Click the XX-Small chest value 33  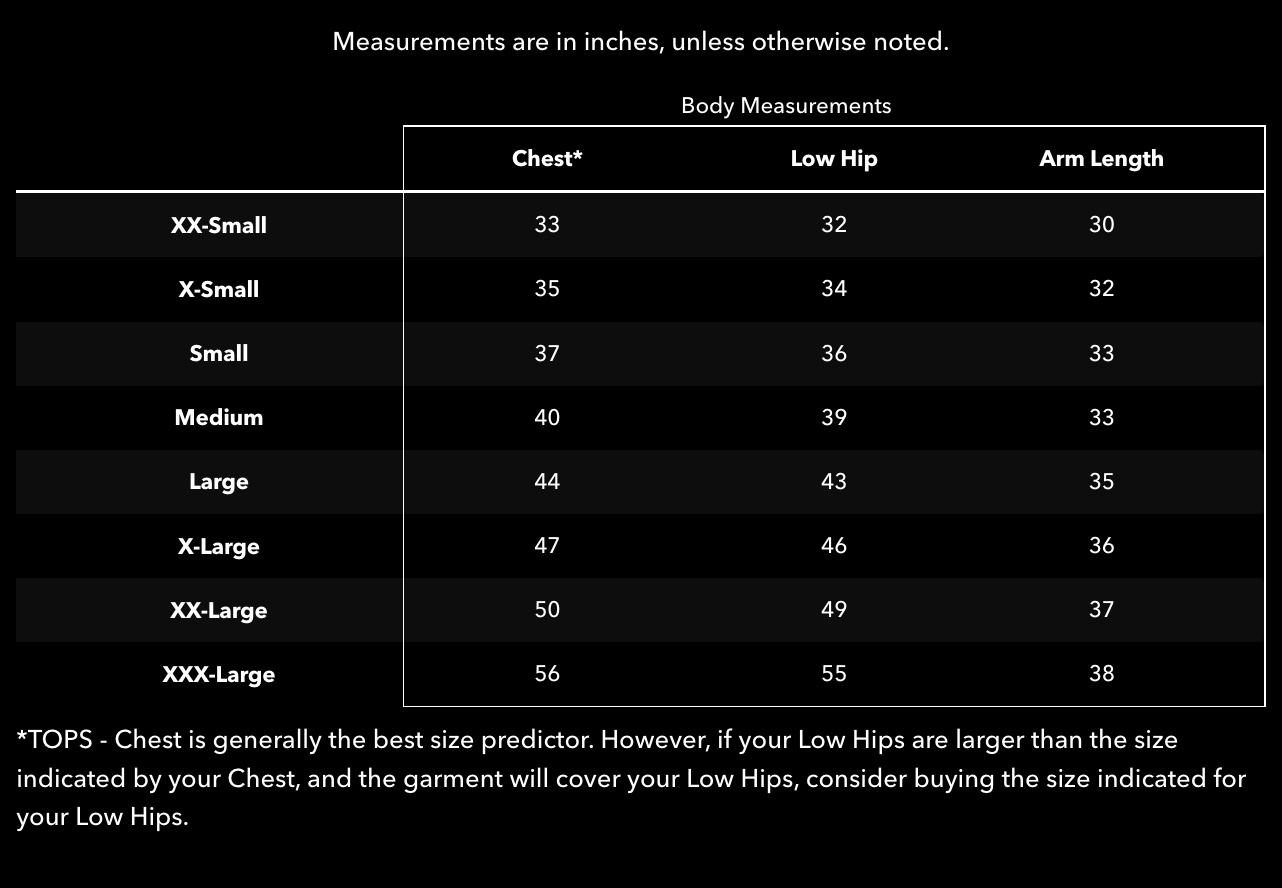(547, 224)
